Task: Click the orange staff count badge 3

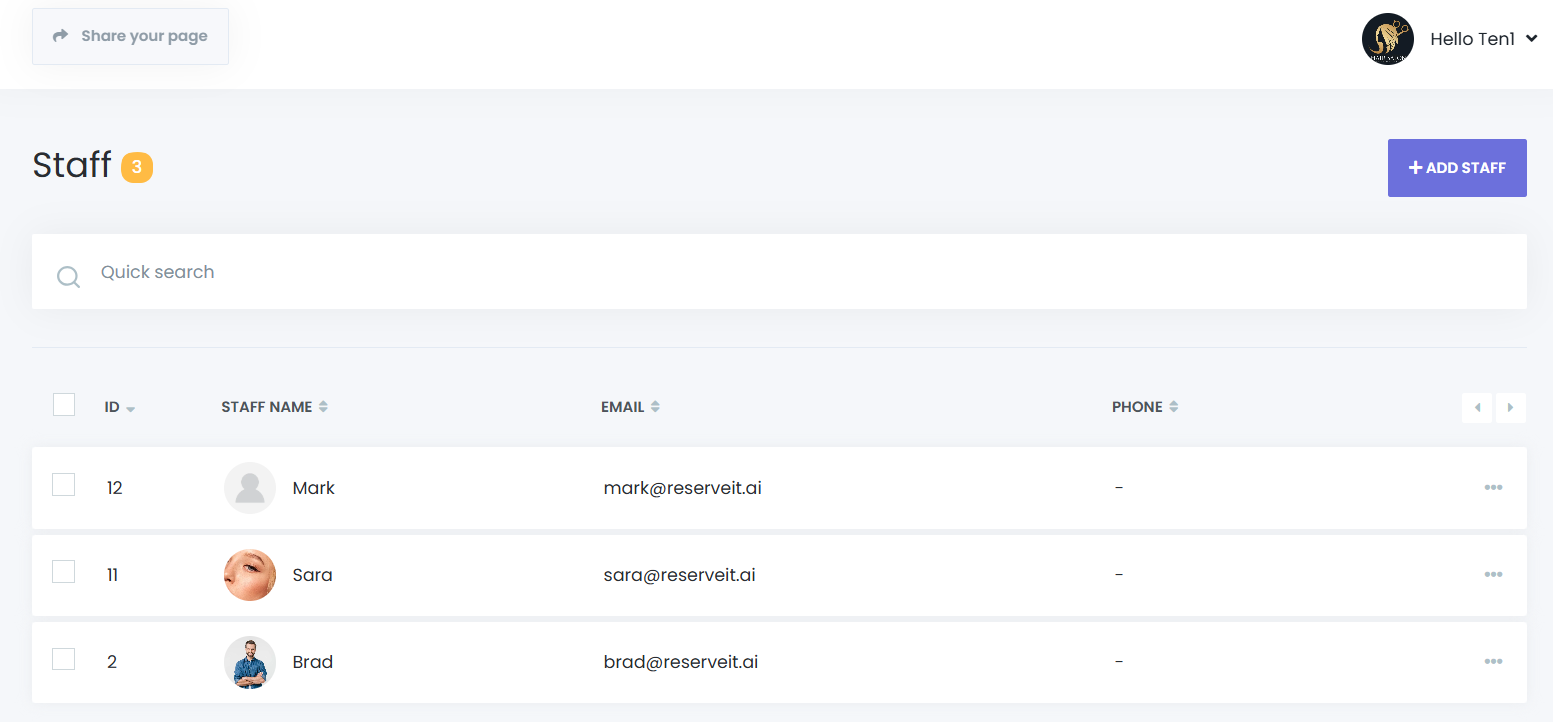Action: pos(137,167)
